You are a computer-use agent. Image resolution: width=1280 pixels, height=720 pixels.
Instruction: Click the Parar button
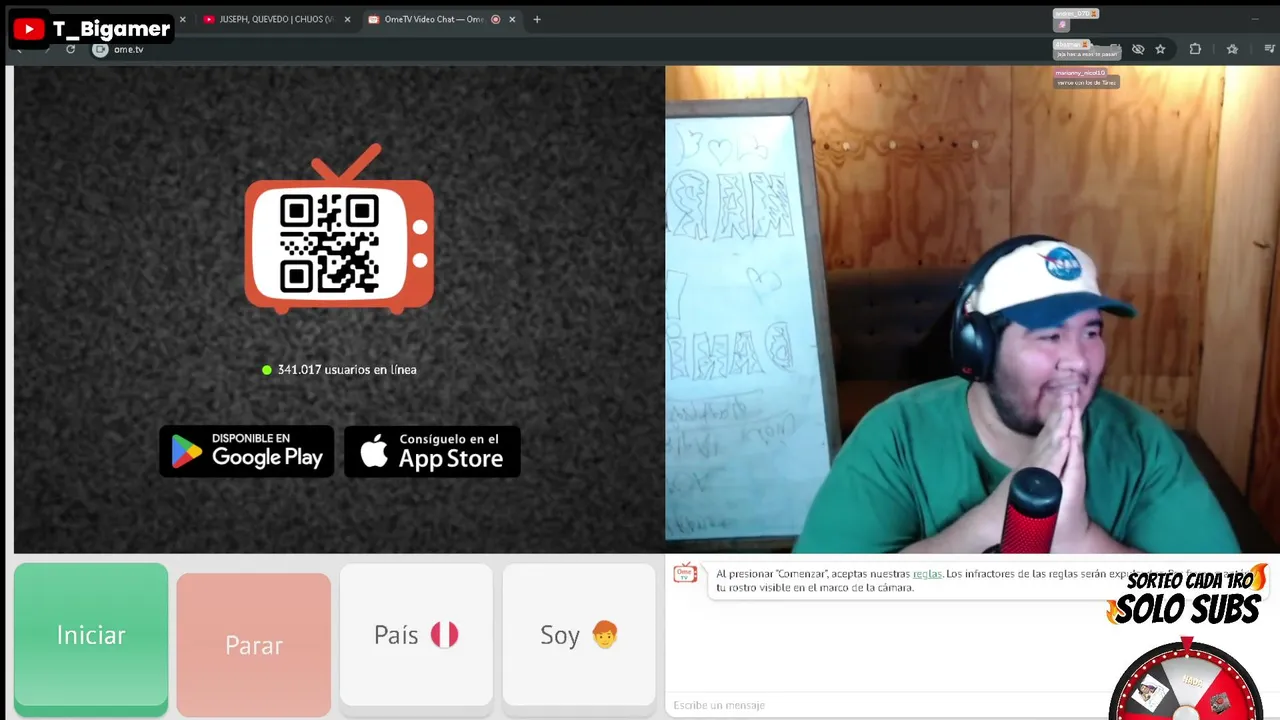[x=253, y=645]
